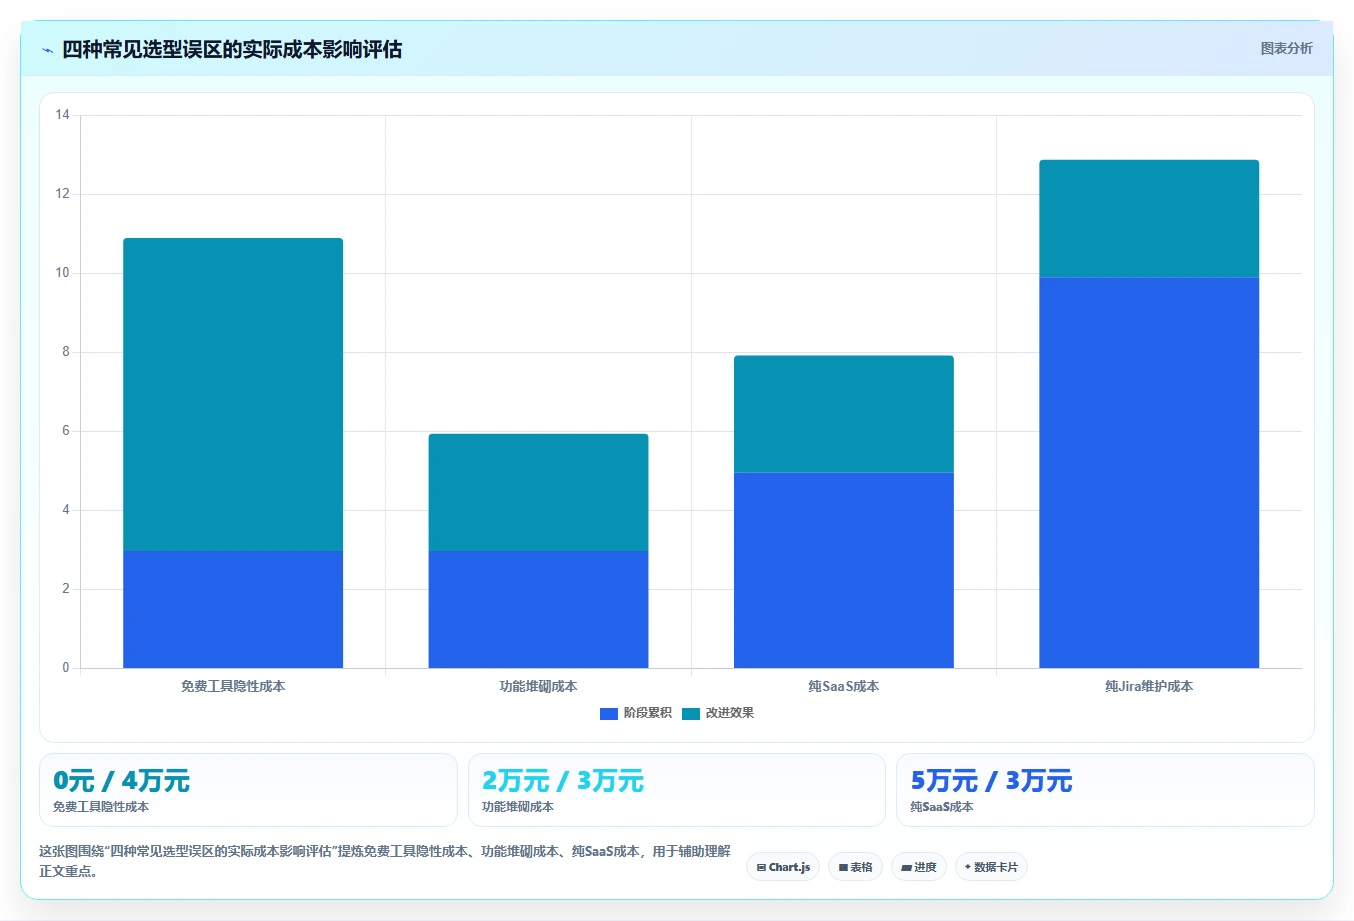Click the 图表分析 label in header
This screenshot has width=1354, height=921.
coord(1286,48)
